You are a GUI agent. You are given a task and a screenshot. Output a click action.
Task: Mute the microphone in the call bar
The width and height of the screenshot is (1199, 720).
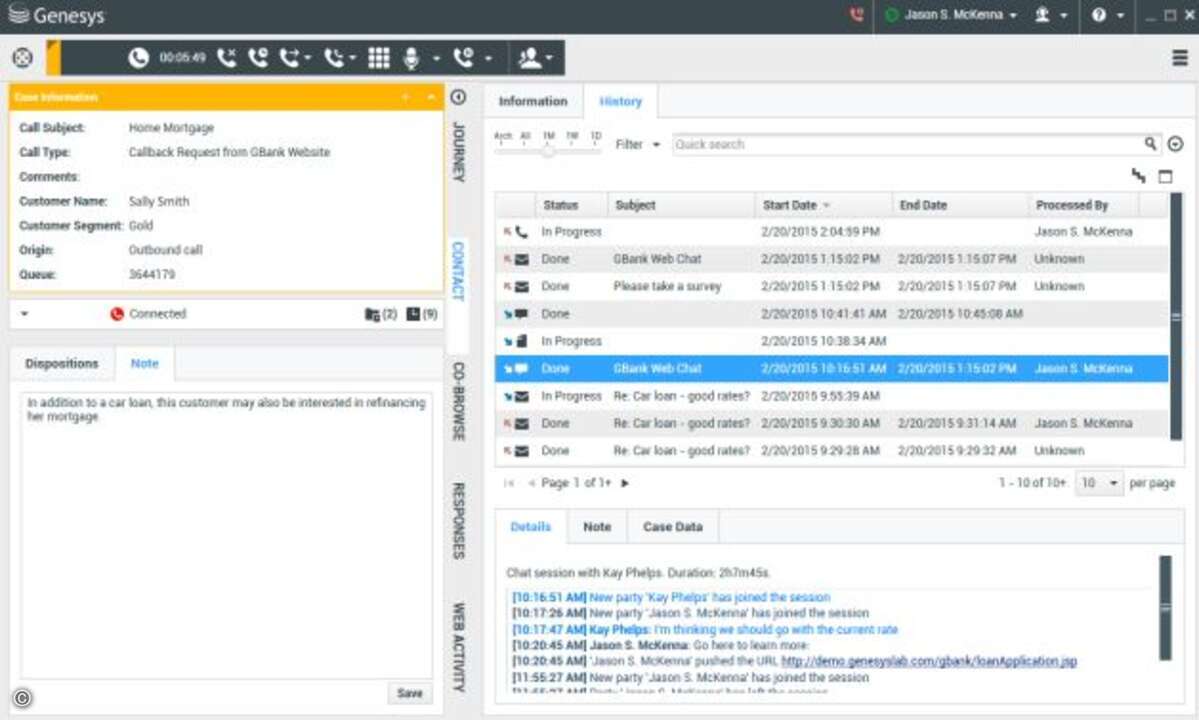(x=410, y=58)
